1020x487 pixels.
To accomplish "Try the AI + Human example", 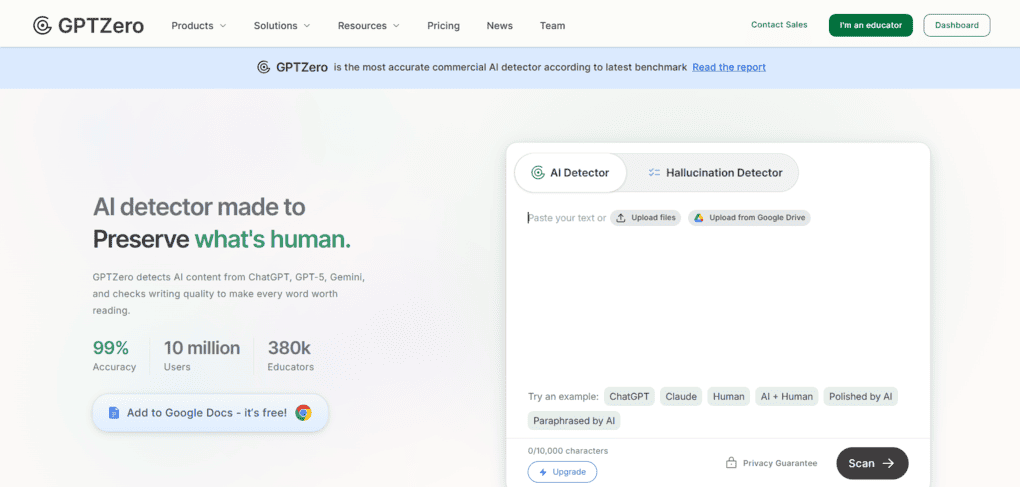I will (786, 397).
